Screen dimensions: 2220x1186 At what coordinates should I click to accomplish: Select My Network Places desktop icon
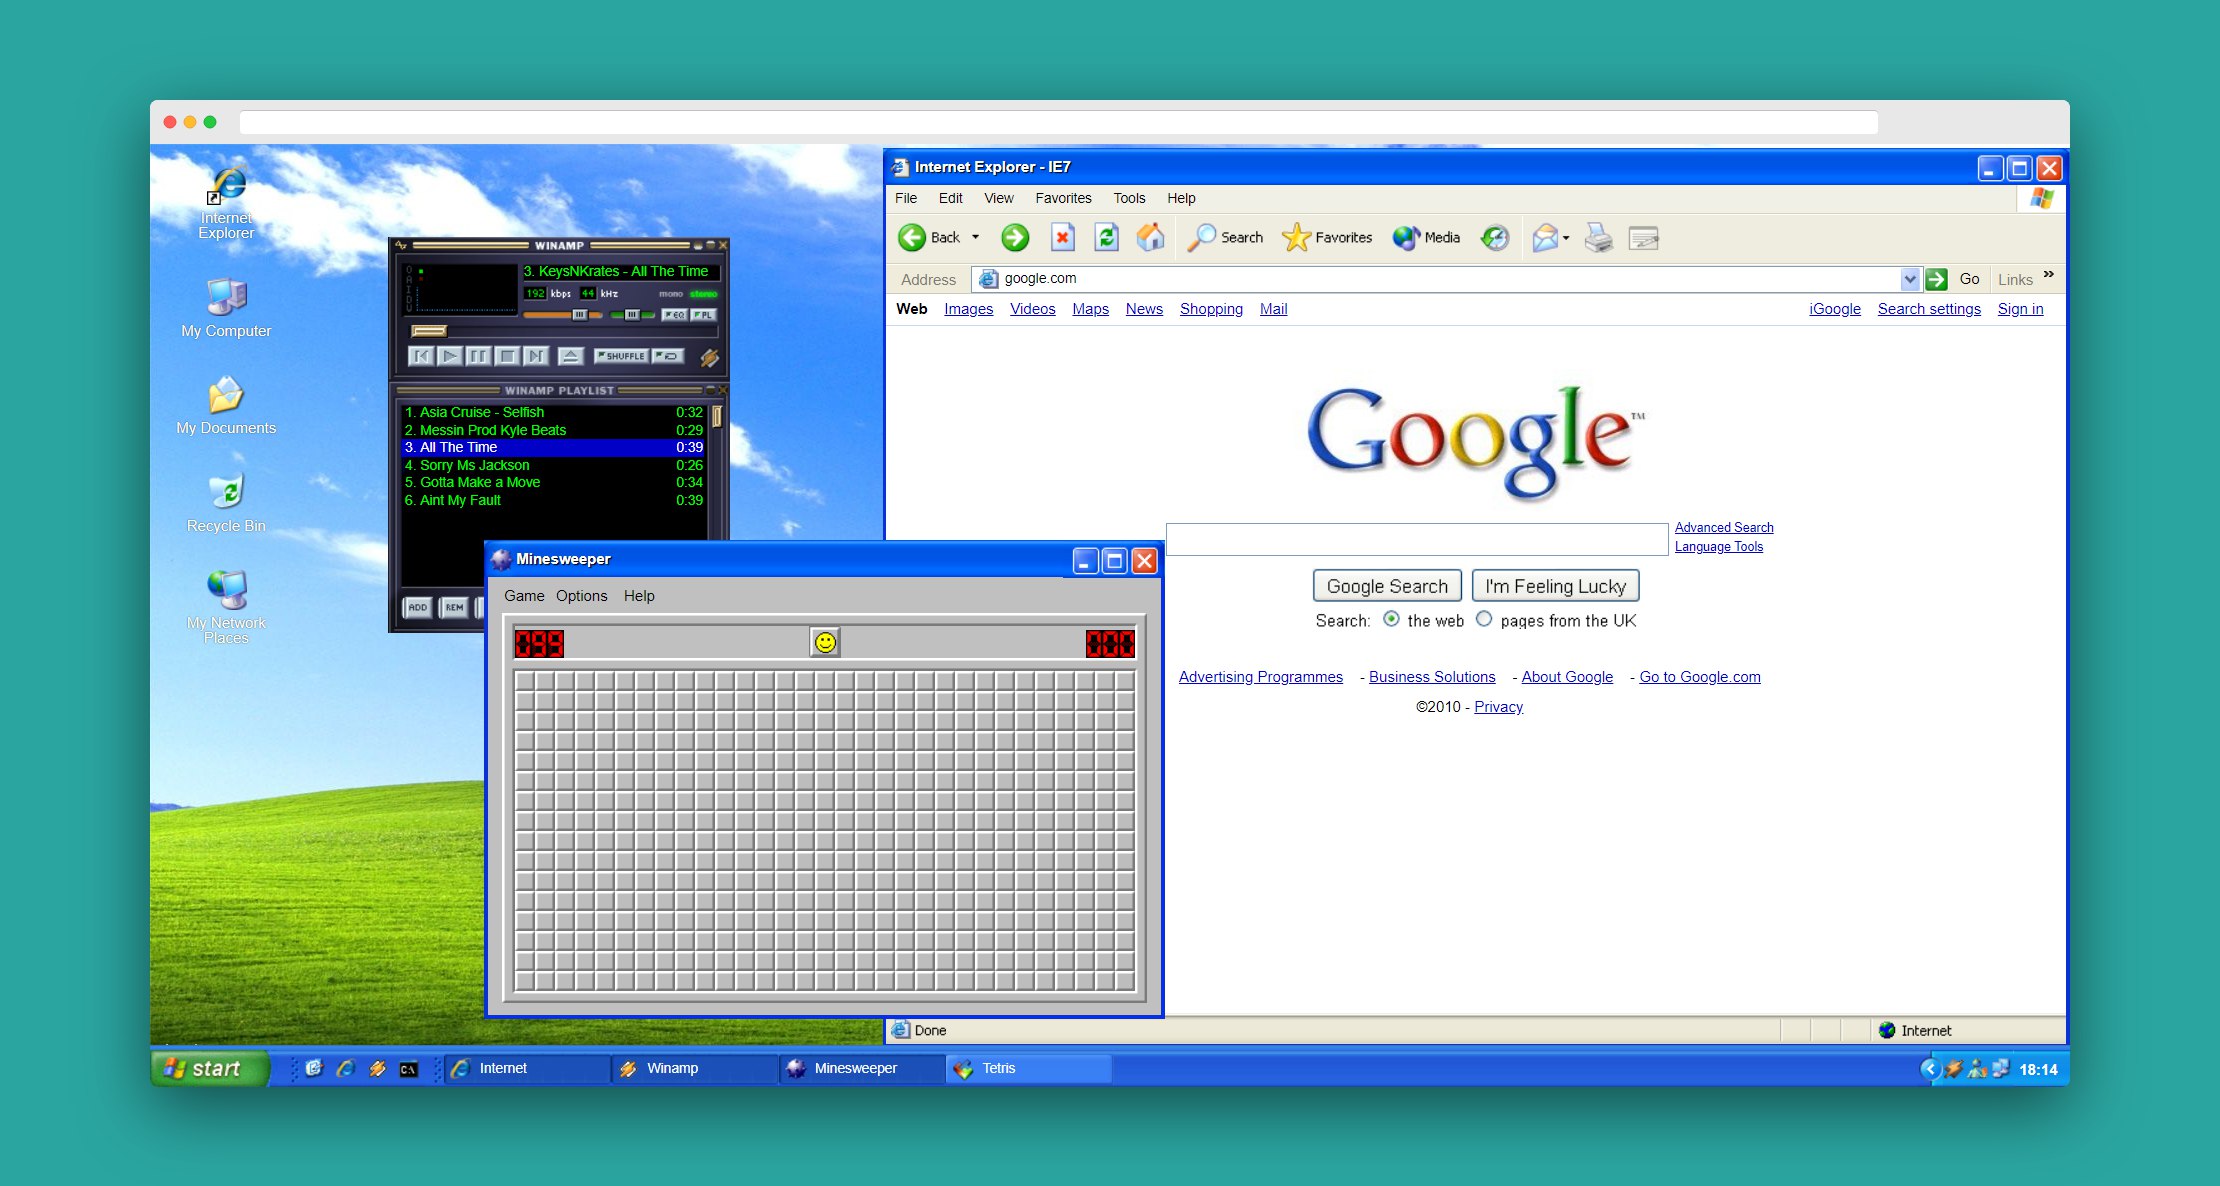pos(227,607)
